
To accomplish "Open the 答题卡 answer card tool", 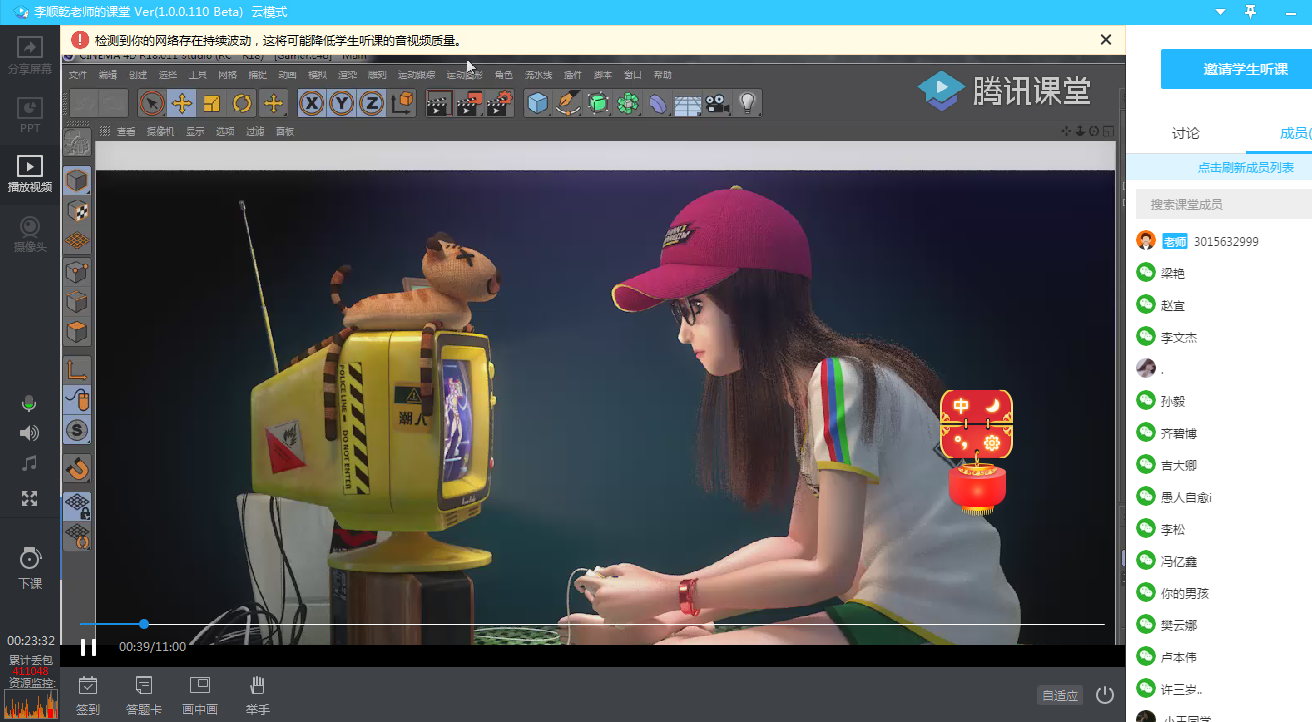I will pyautogui.click(x=143, y=696).
